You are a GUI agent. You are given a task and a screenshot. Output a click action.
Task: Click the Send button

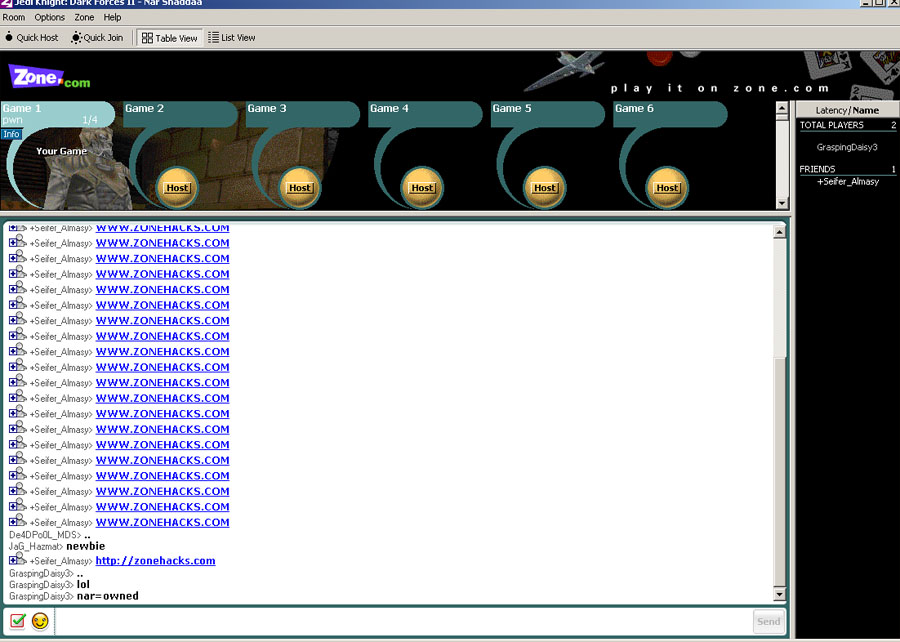[768, 621]
